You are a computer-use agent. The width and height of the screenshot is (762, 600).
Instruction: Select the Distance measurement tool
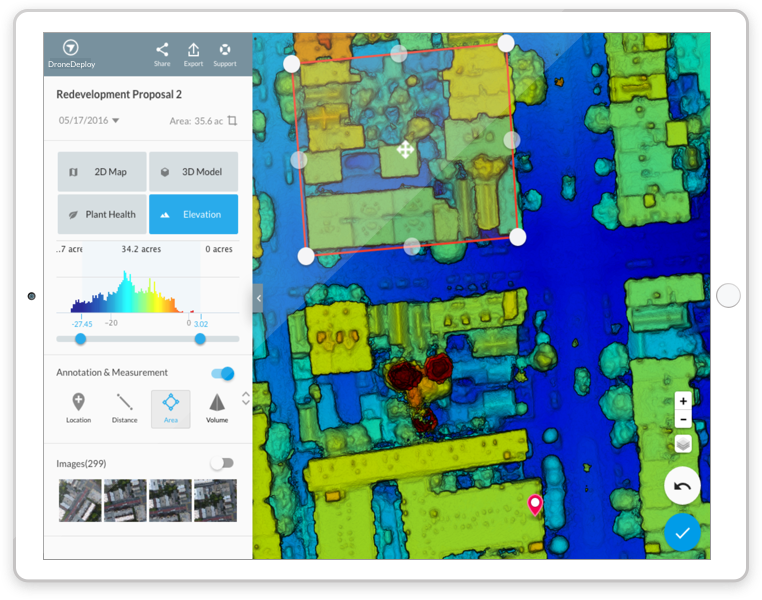pyautogui.click(x=125, y=406)
